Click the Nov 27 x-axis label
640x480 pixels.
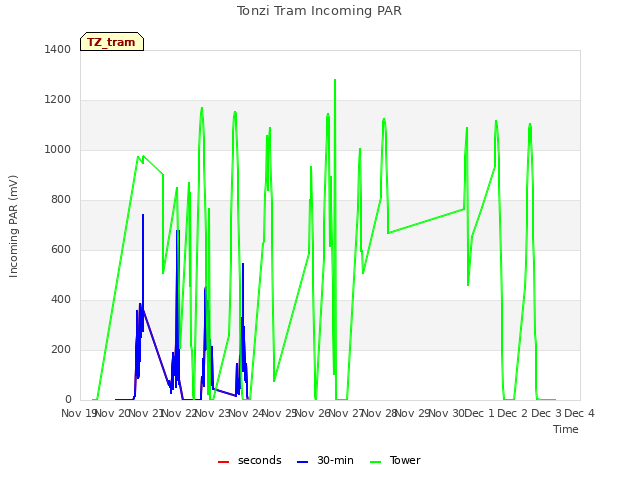(347, 413)
